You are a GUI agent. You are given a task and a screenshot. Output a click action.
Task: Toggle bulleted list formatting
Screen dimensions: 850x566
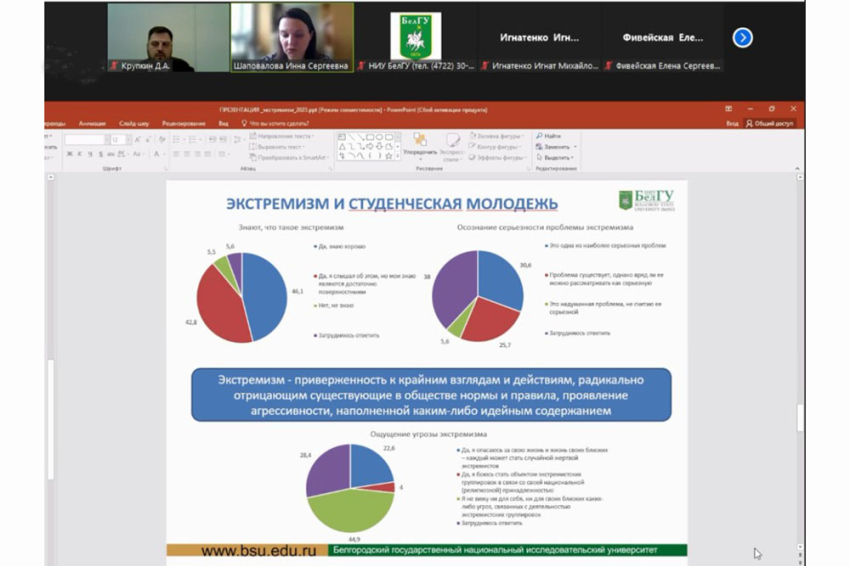175,139
